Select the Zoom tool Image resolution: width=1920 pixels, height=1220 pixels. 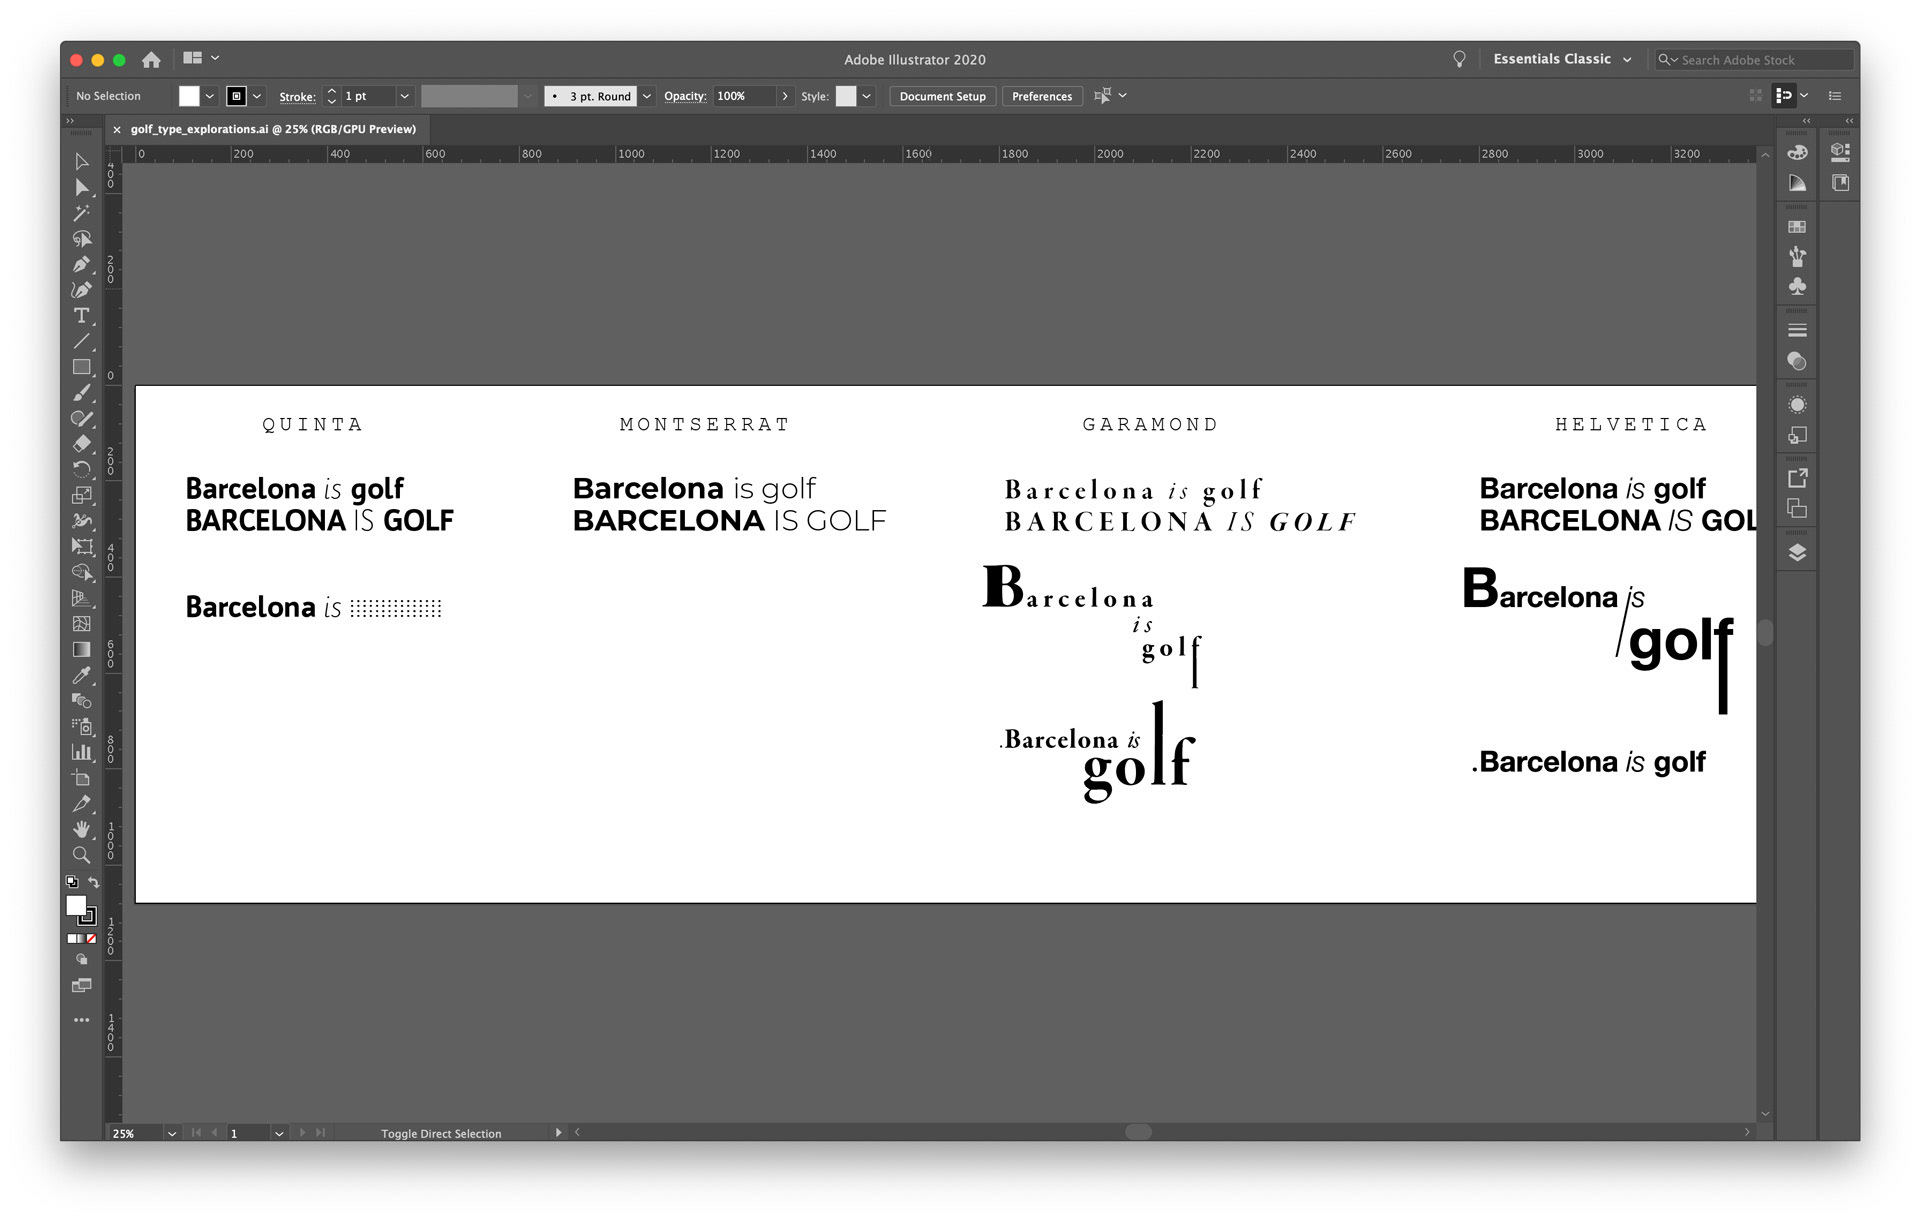81,855
